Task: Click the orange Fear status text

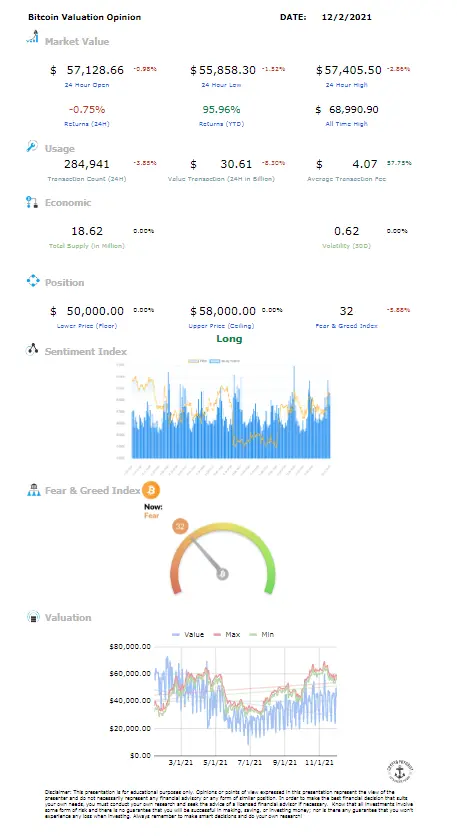Action: [152, 516]
